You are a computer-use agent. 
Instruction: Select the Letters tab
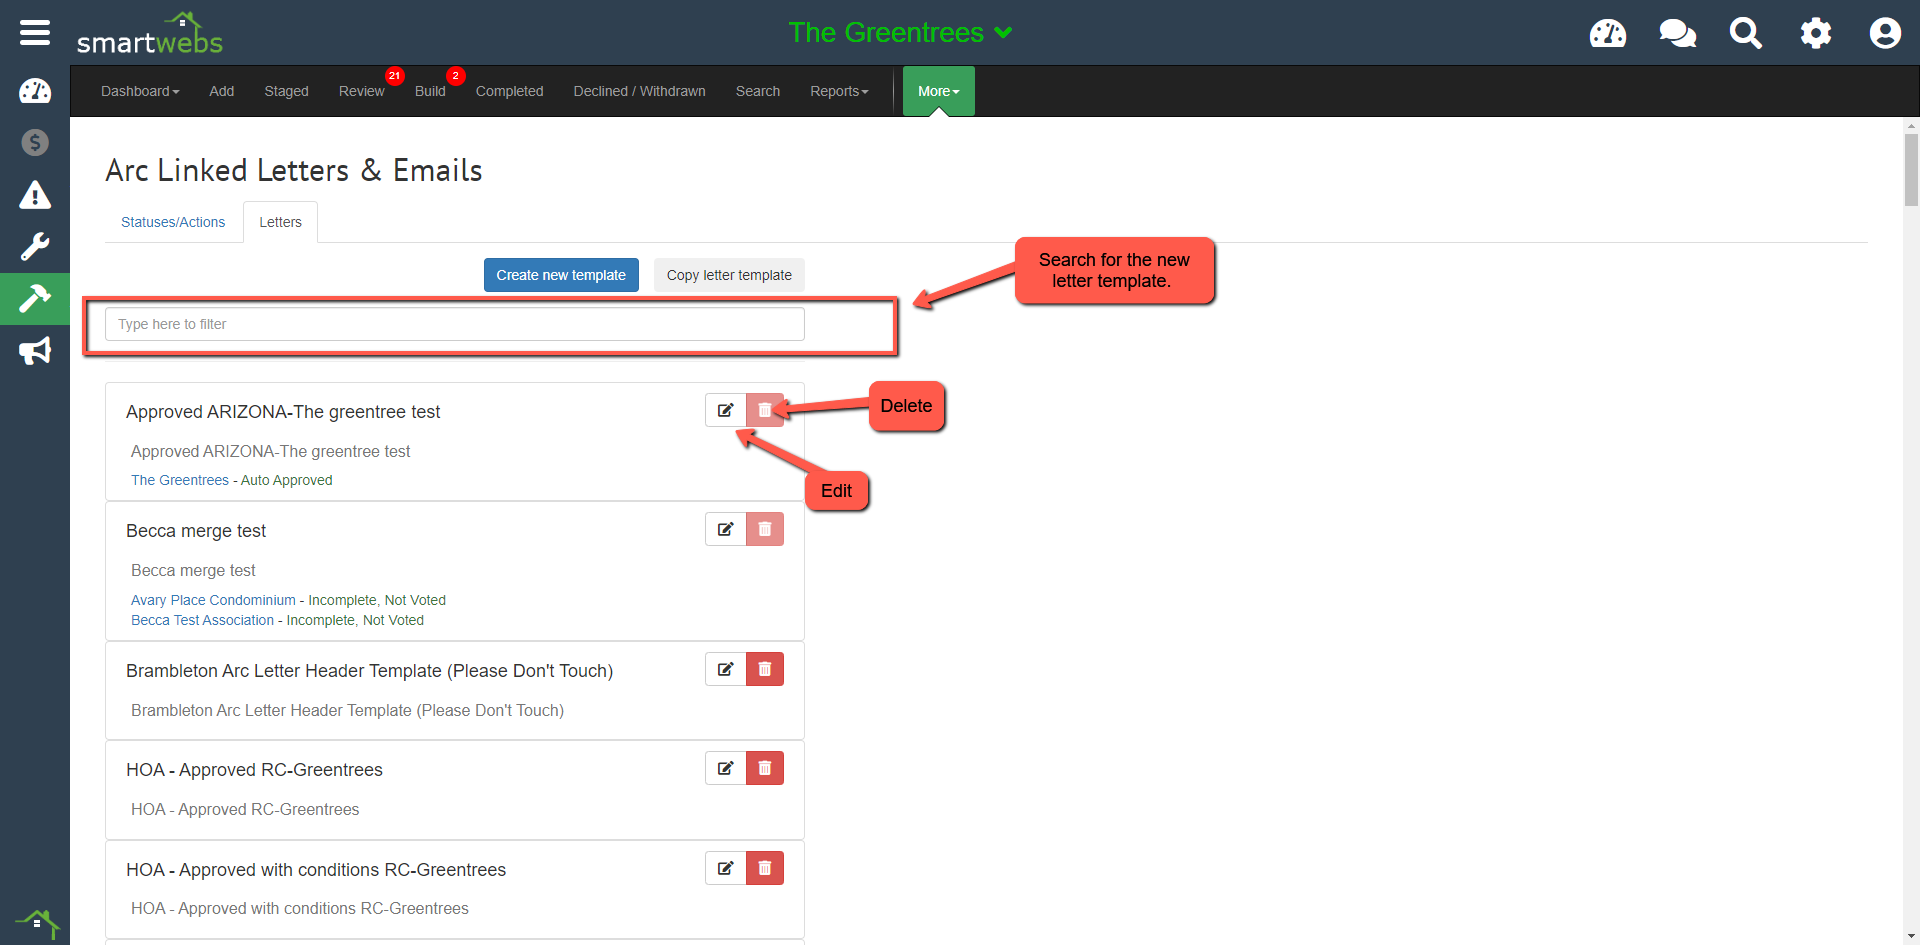[x=280, y=222]
